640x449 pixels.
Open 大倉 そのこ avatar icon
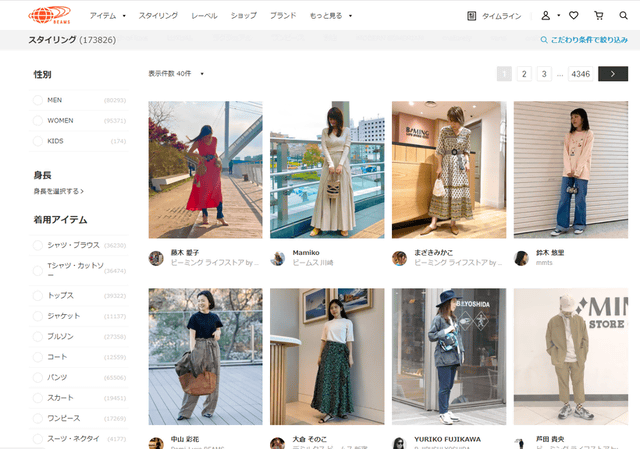coord(278,443)
